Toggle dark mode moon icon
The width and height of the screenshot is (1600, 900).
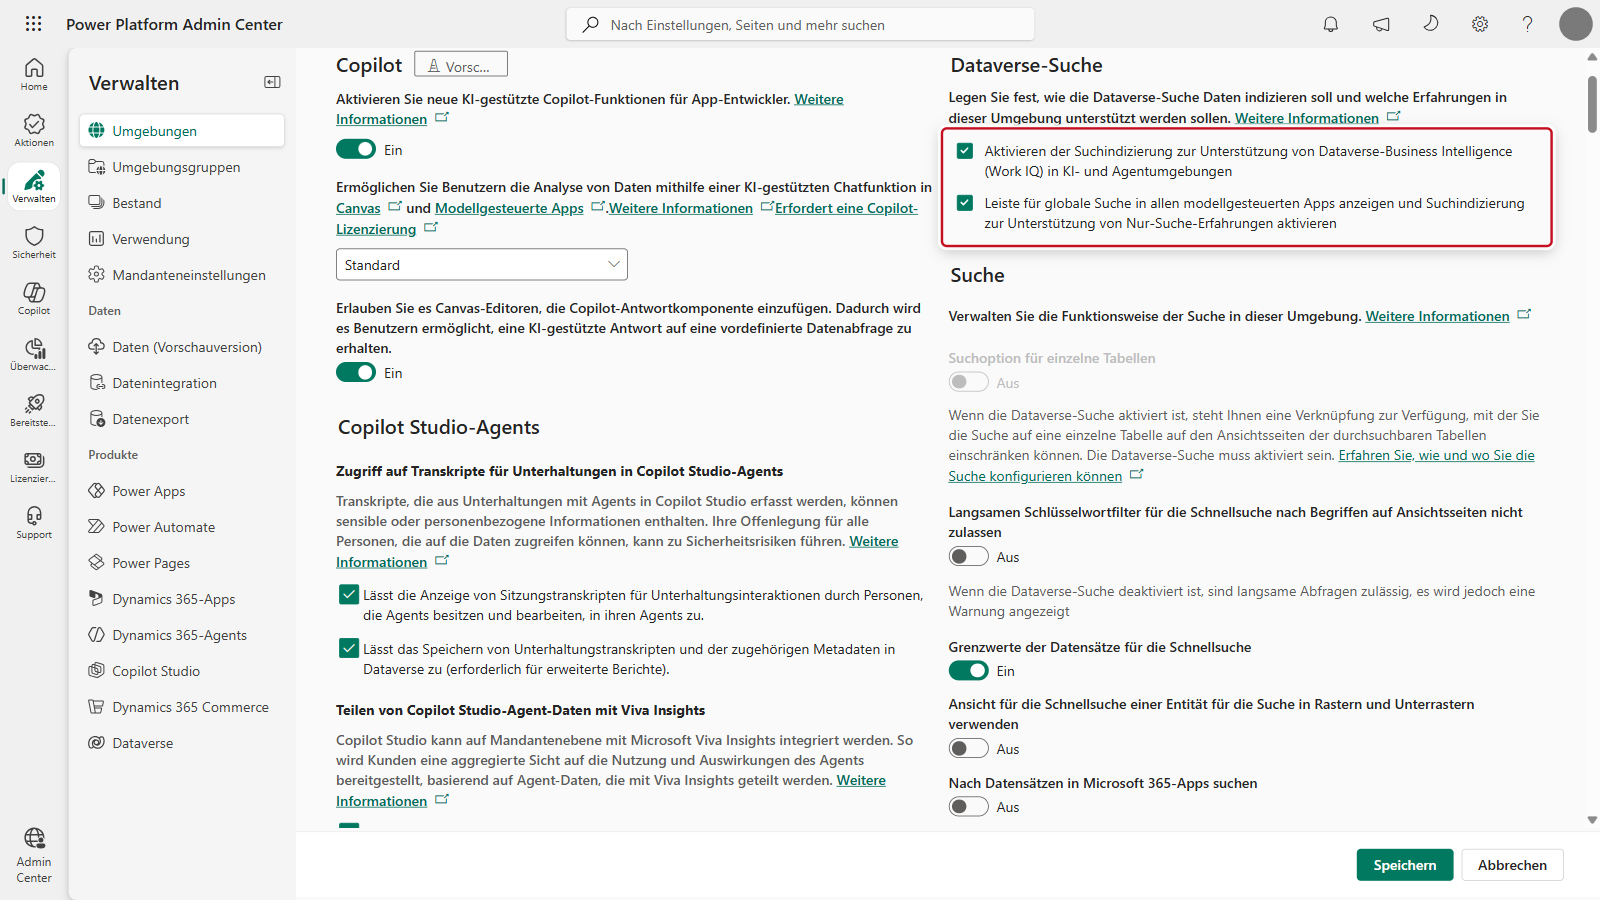point(1431,24)
